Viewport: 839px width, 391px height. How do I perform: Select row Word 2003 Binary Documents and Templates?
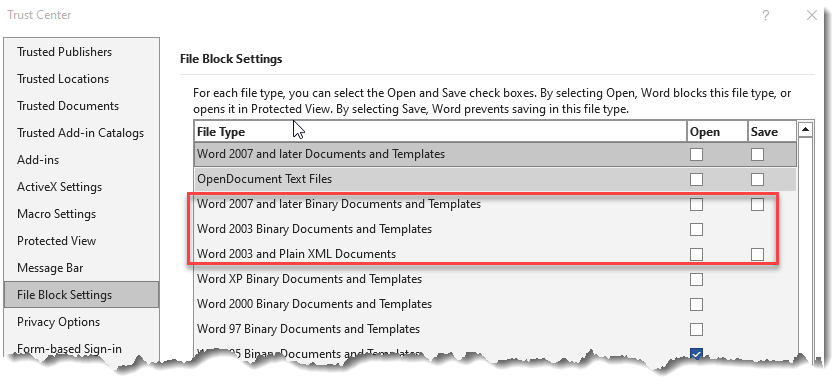pos(495,229)
